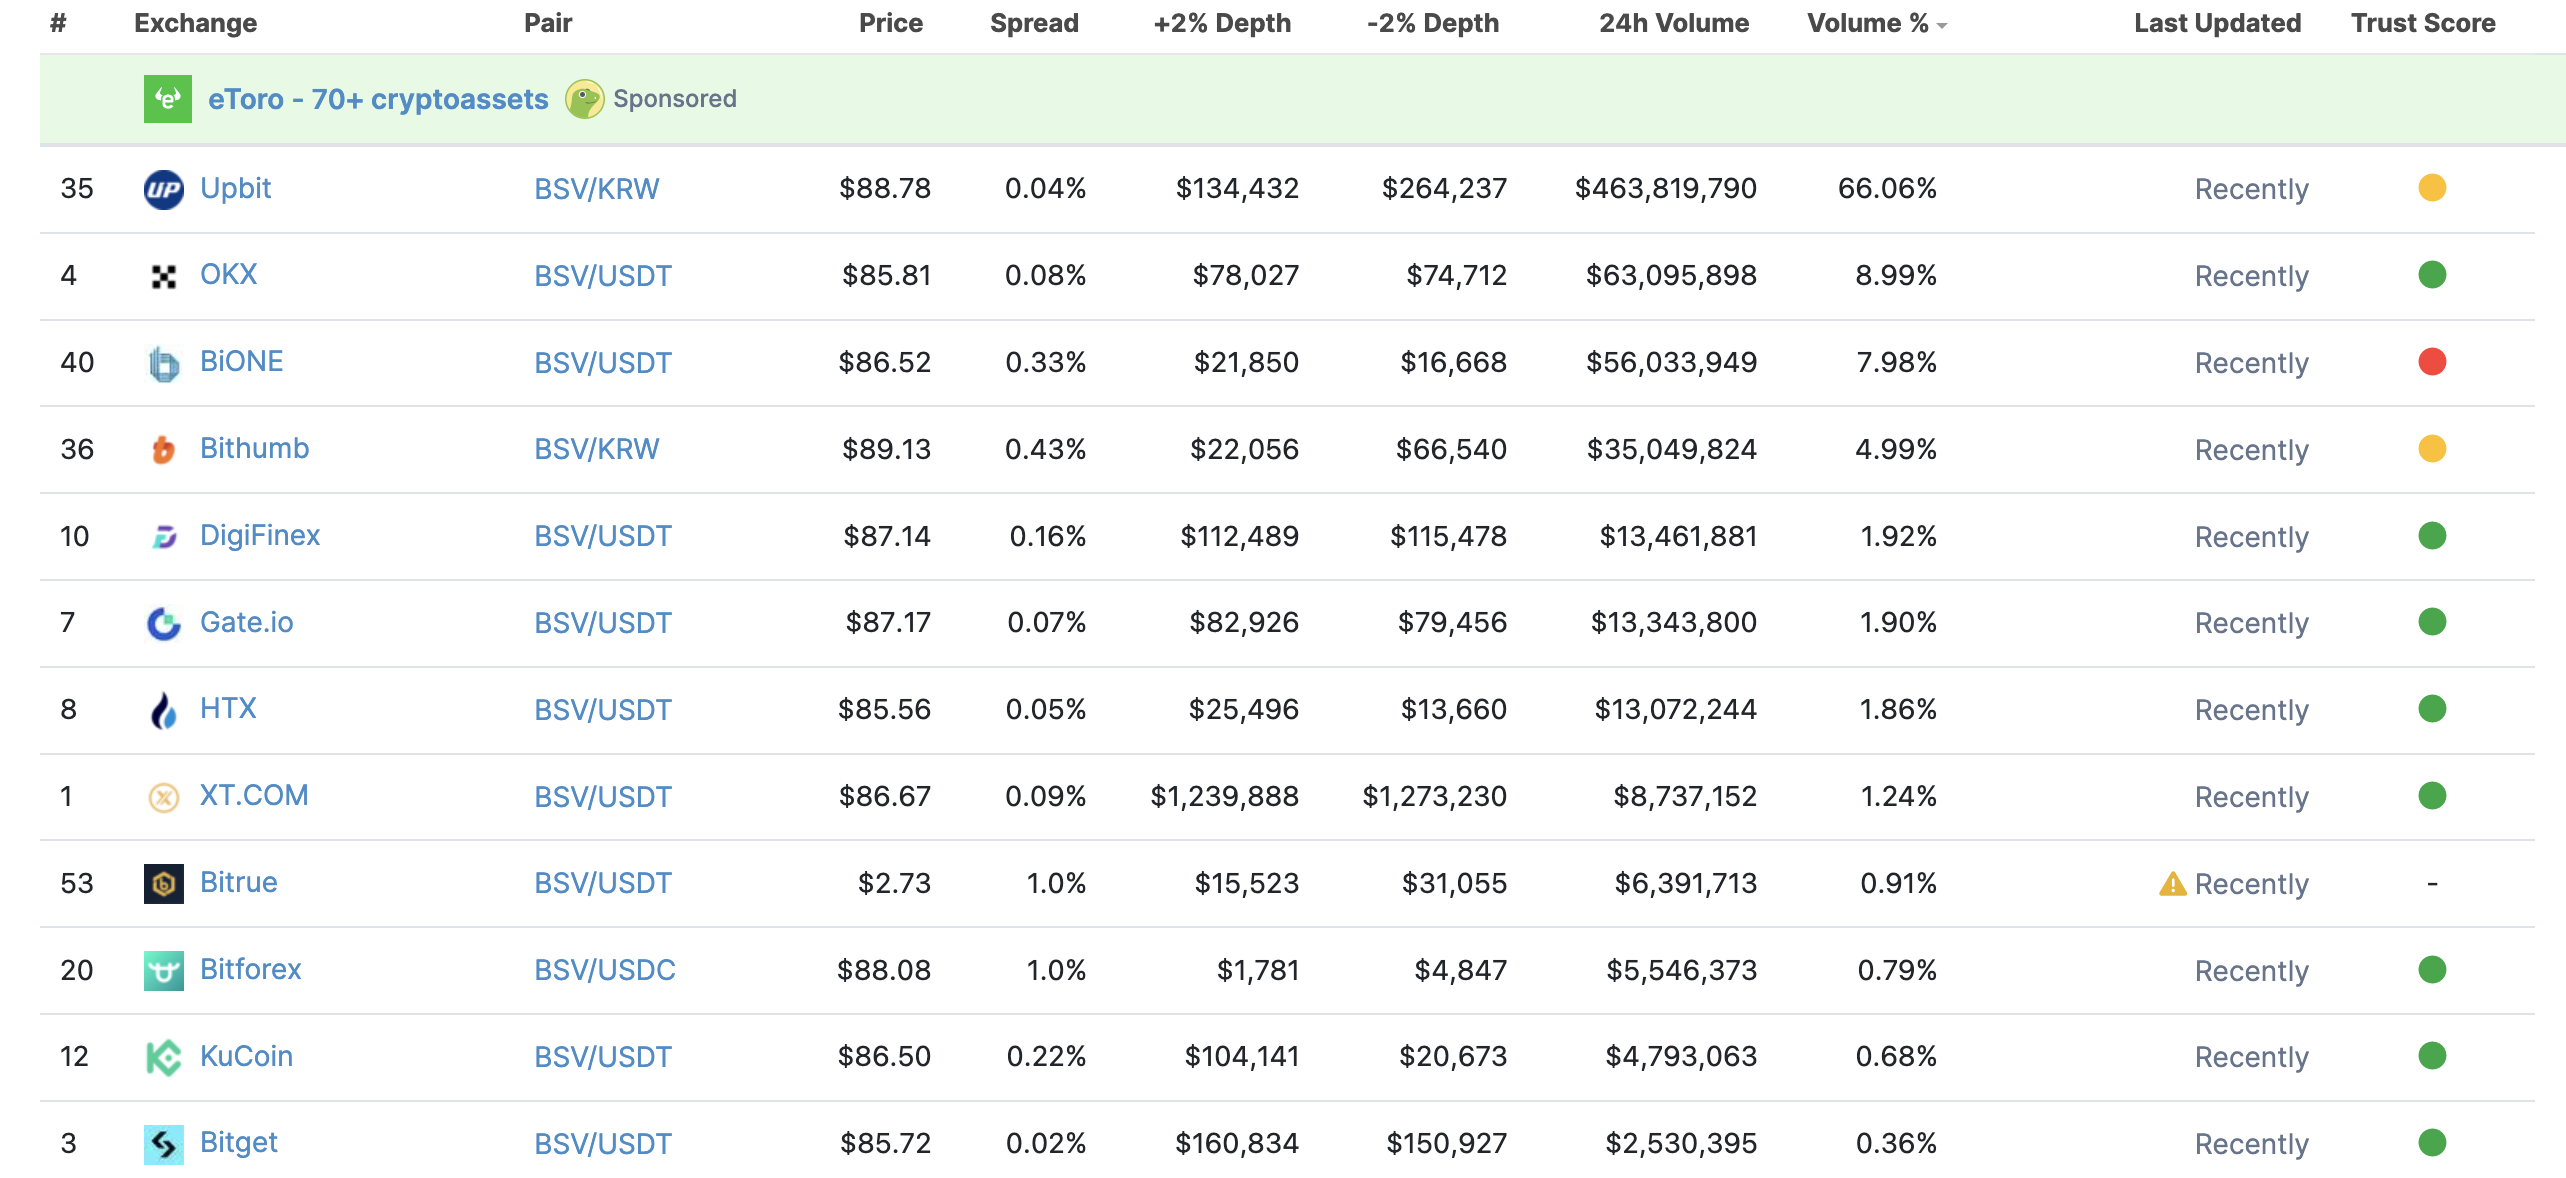This screenshot has height=1178, width=2566.
Task: Click the eToro green logo icon
Action: pyautogui.click(x=167, y=99)
